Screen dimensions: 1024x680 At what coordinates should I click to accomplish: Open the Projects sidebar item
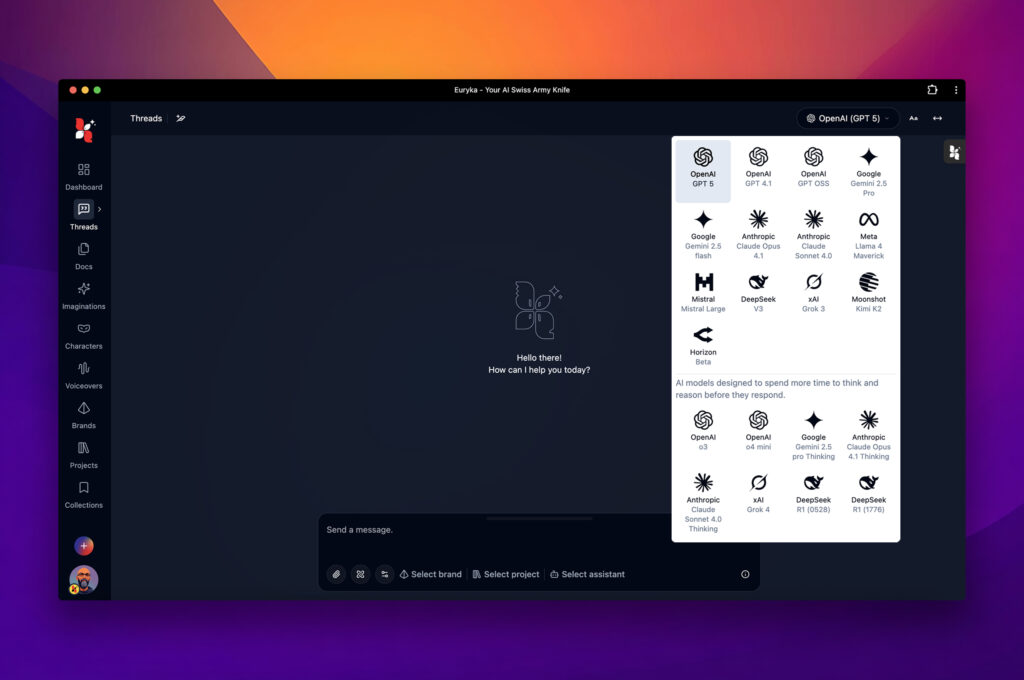[84, 454]
